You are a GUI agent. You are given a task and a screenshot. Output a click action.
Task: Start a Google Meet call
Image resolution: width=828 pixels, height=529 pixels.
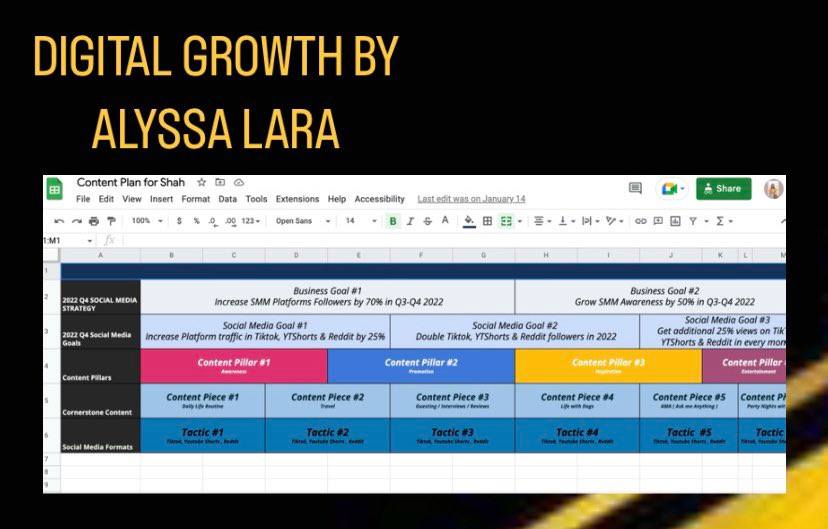(x=672, y=189)
